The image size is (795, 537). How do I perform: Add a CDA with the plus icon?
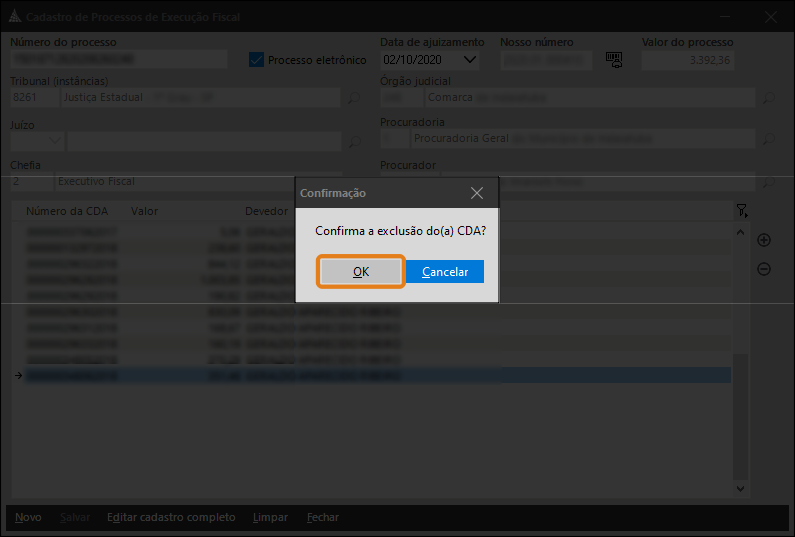[x=764, y=240]
